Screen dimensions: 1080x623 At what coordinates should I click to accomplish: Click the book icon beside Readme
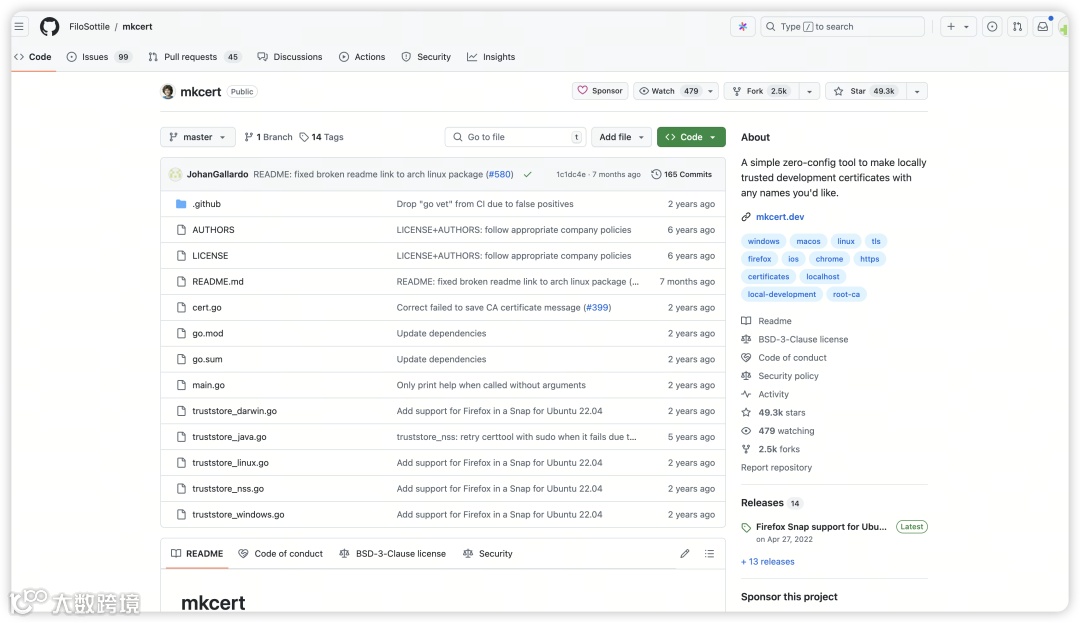746,321
